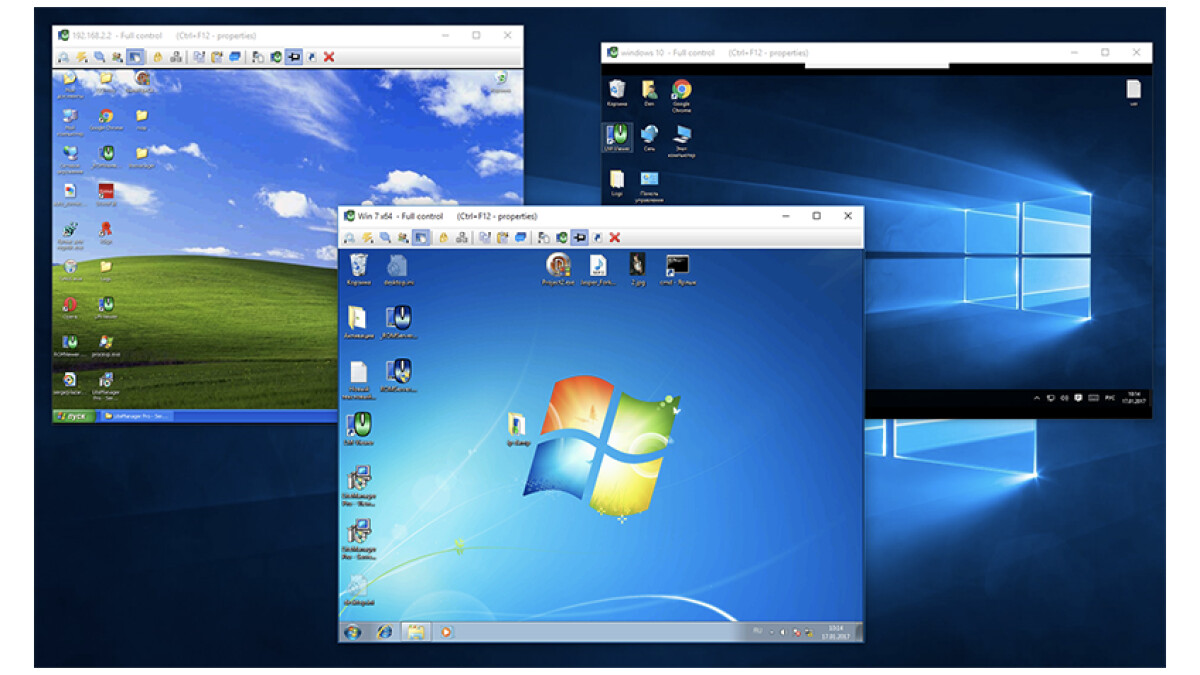Select Google Chrome icon on Windows 10 desktop

681,92
